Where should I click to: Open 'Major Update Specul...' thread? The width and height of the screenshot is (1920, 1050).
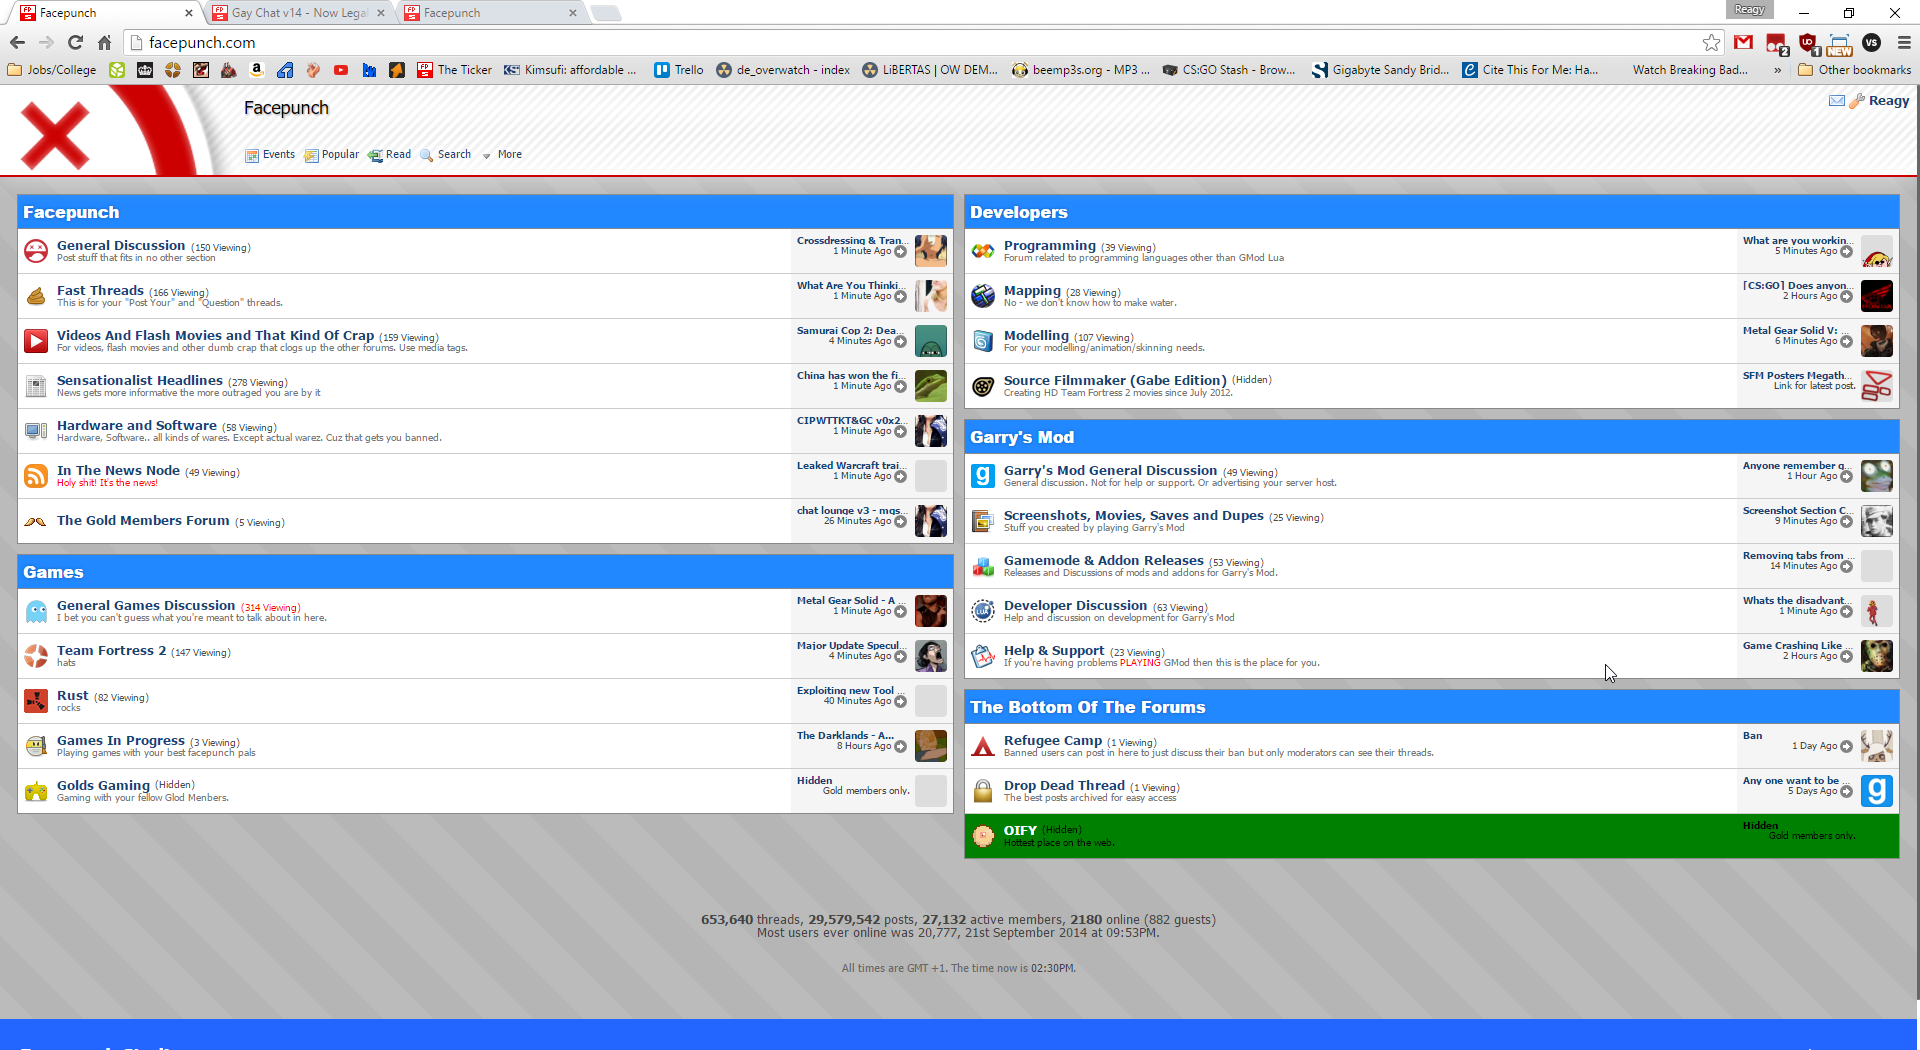(852, 645)
